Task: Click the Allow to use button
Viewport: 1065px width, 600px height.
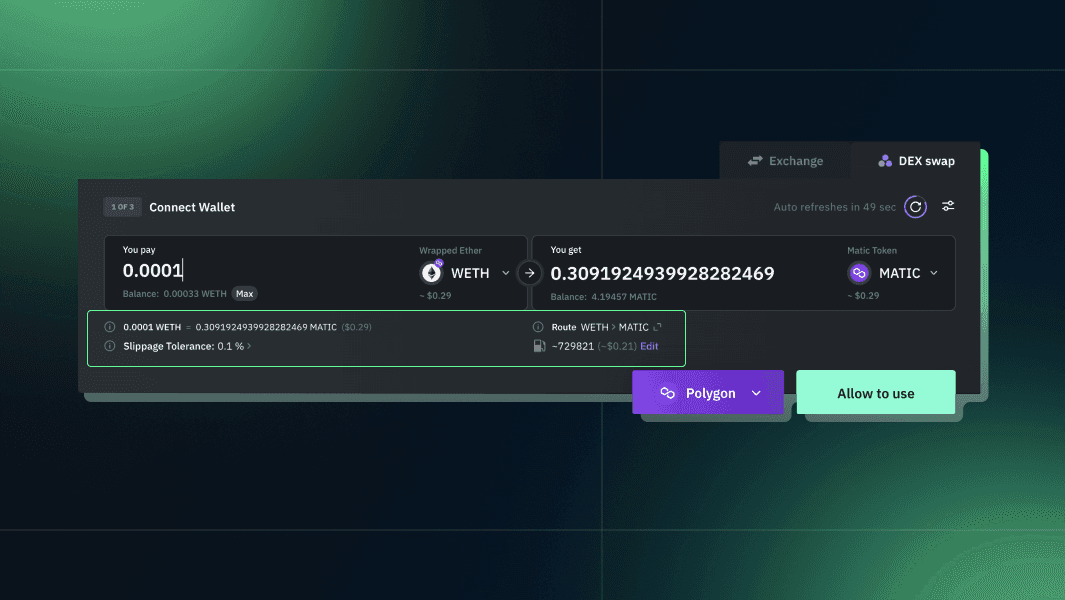Action: point(876,392)
